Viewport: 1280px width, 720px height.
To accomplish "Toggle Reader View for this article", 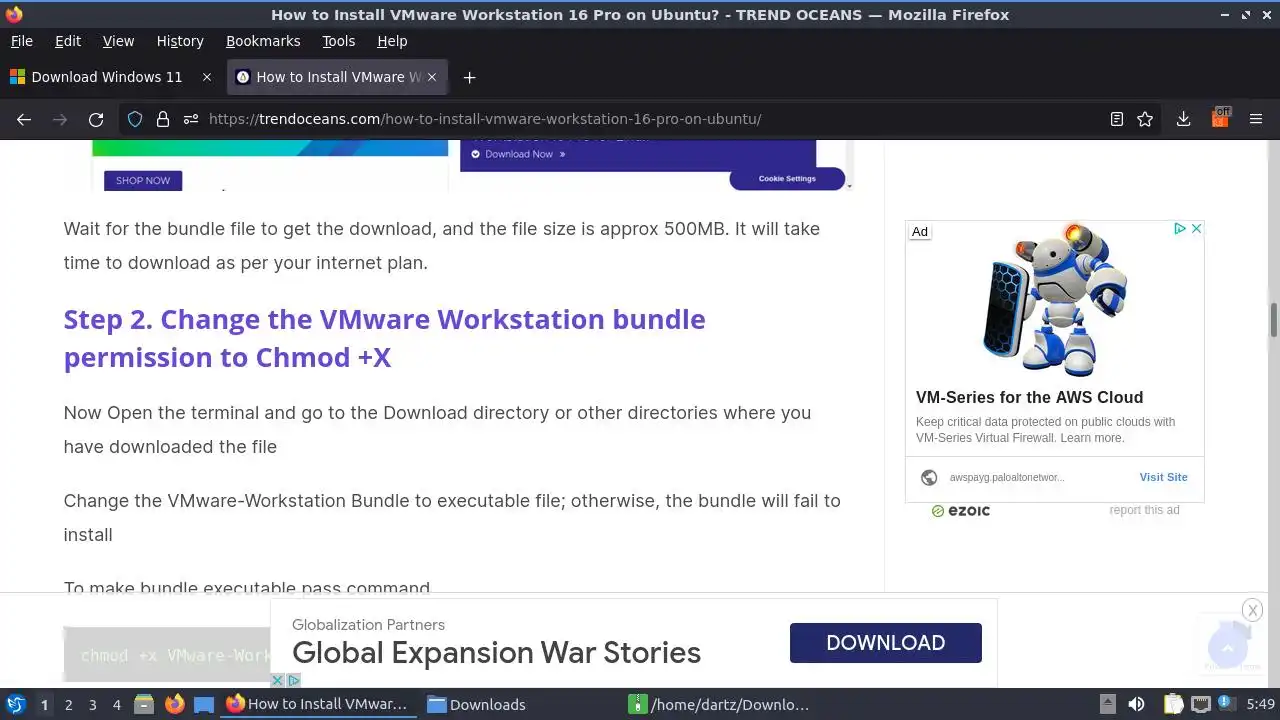I will [x=1117, y=119].
